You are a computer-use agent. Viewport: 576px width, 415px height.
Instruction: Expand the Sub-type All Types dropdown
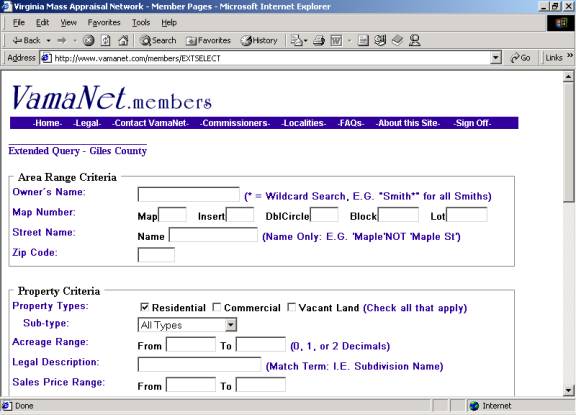click(230, 325)
